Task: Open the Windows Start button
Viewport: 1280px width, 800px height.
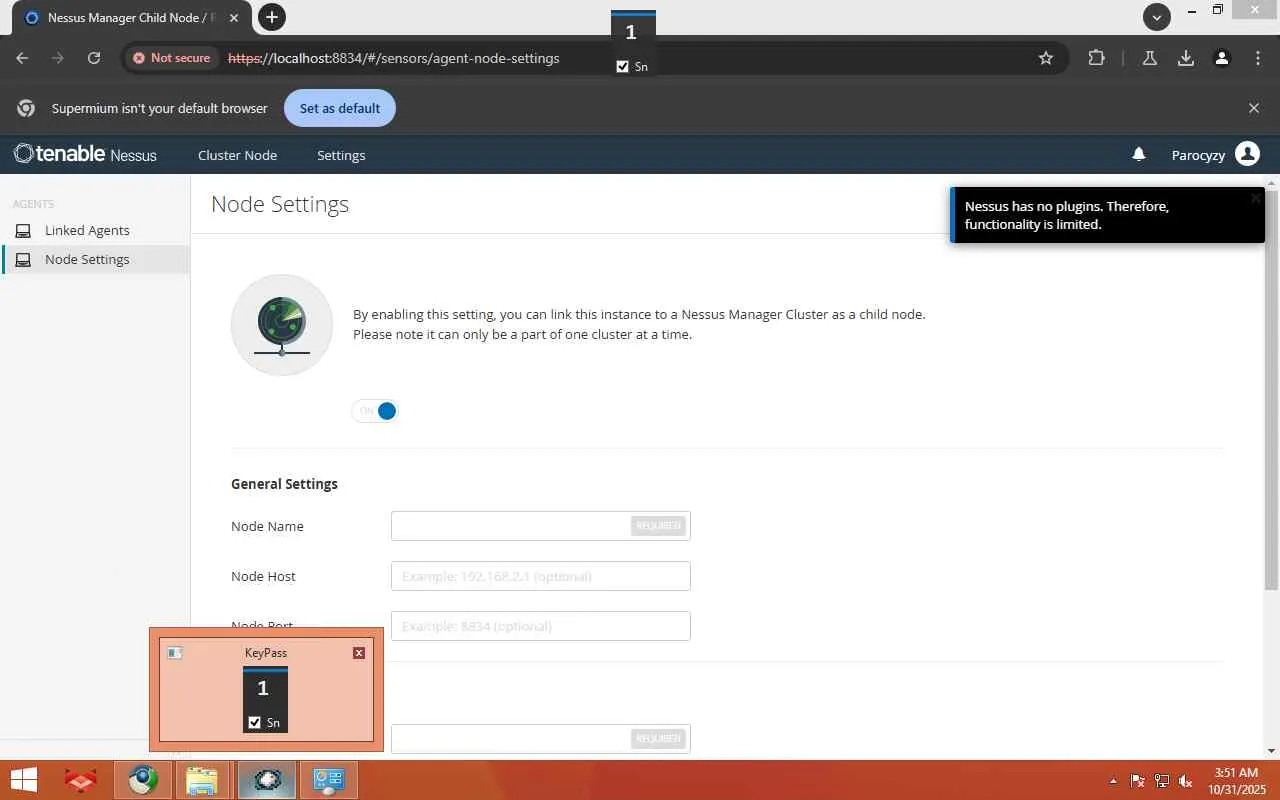Action: coord(23,780)
